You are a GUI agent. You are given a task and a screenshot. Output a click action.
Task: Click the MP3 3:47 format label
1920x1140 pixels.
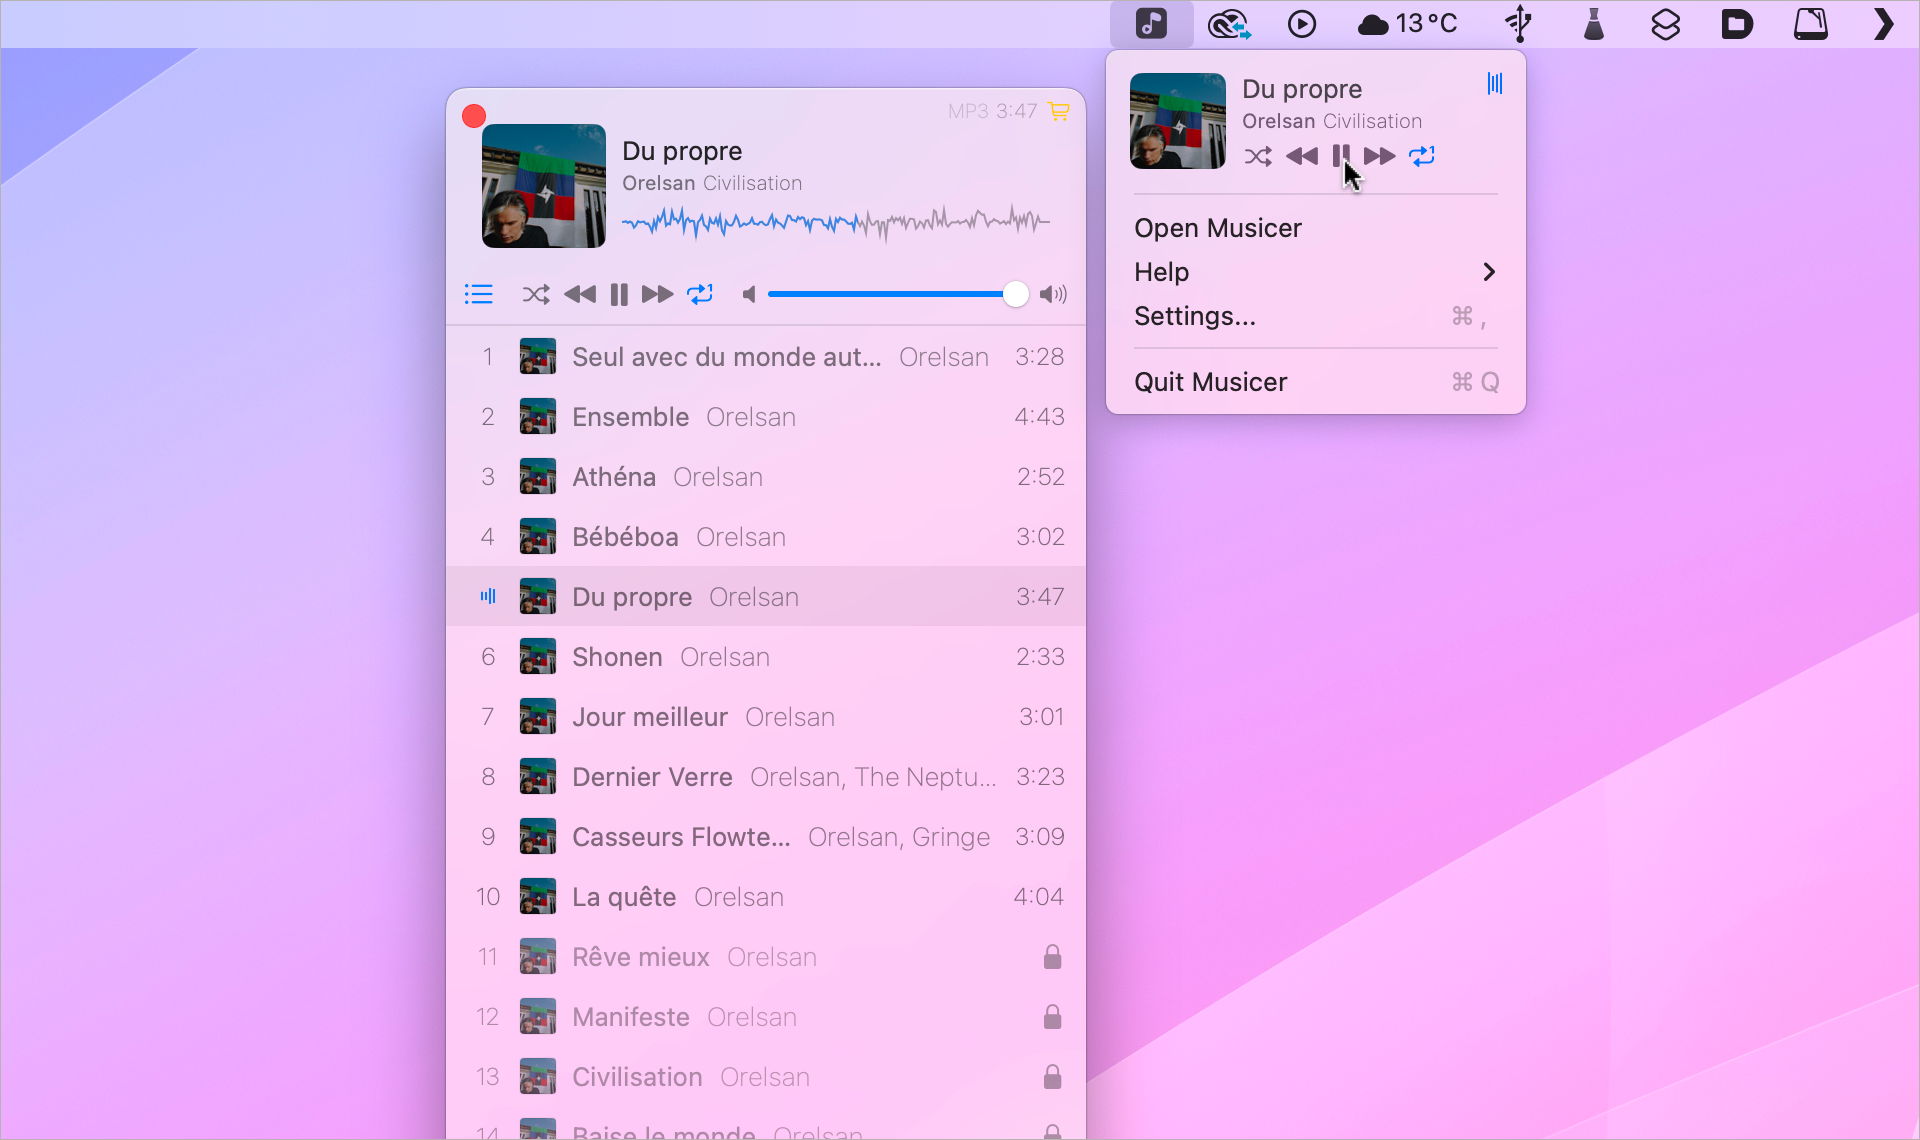992,111
